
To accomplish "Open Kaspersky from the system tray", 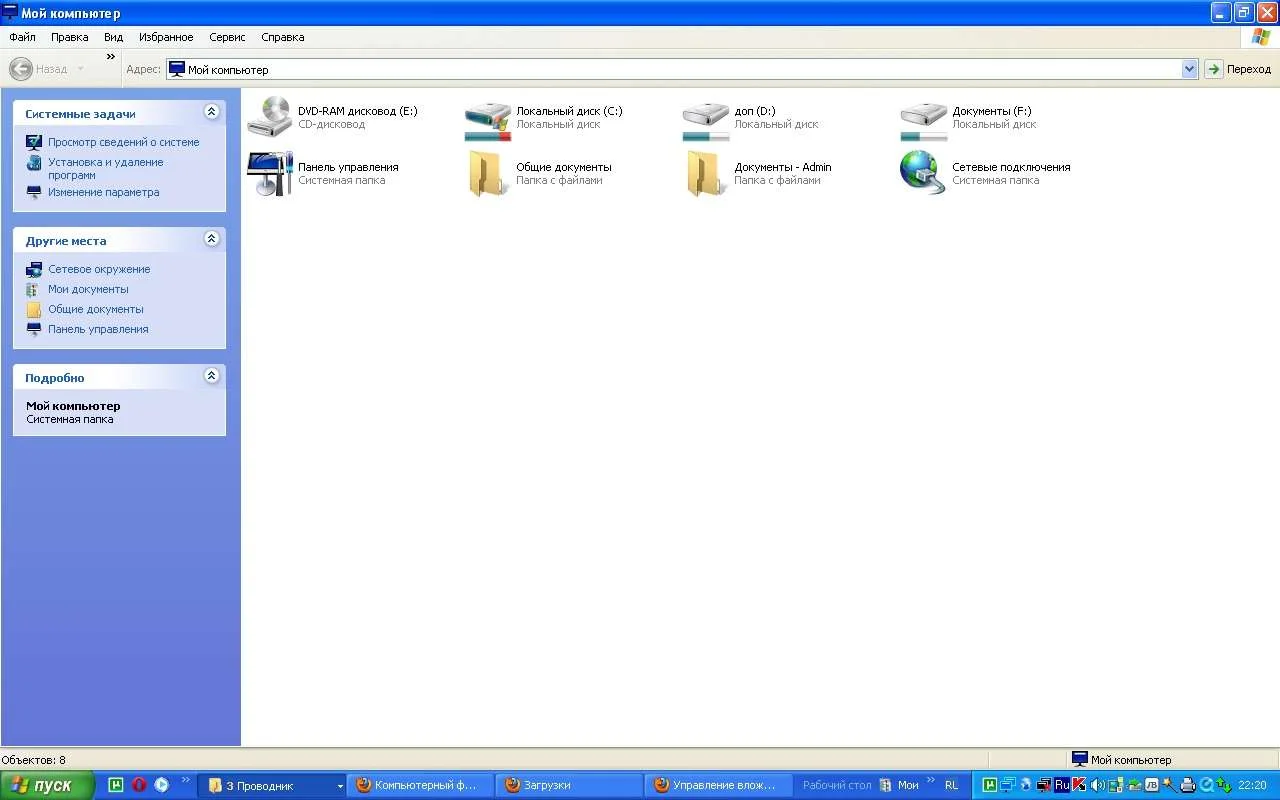I will 1078,785.
